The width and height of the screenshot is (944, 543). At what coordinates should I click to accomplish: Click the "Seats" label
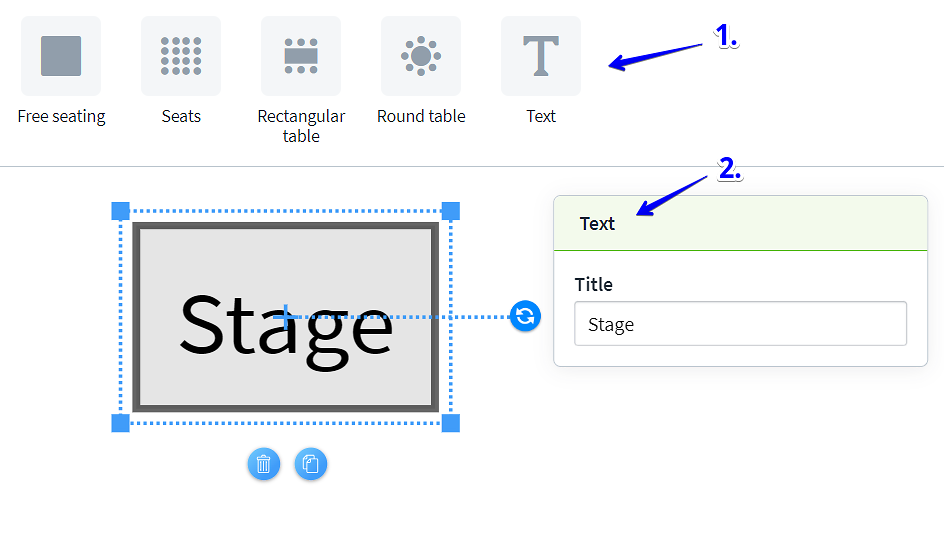point(181,116)
